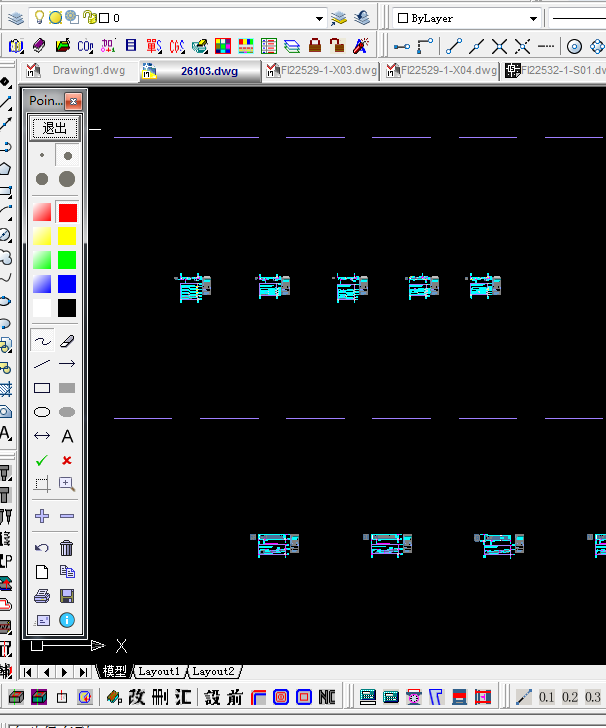606x728 pixels.
Task: Click the 0.3 line width button
Action: tap(593, 697)
